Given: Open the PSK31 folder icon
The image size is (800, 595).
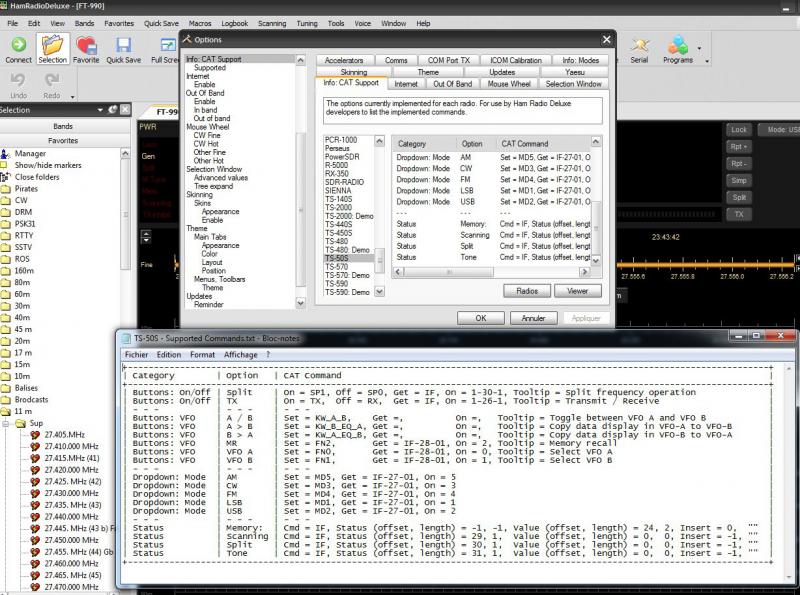Looking at the screenshot, I should [x=6, y=224].
